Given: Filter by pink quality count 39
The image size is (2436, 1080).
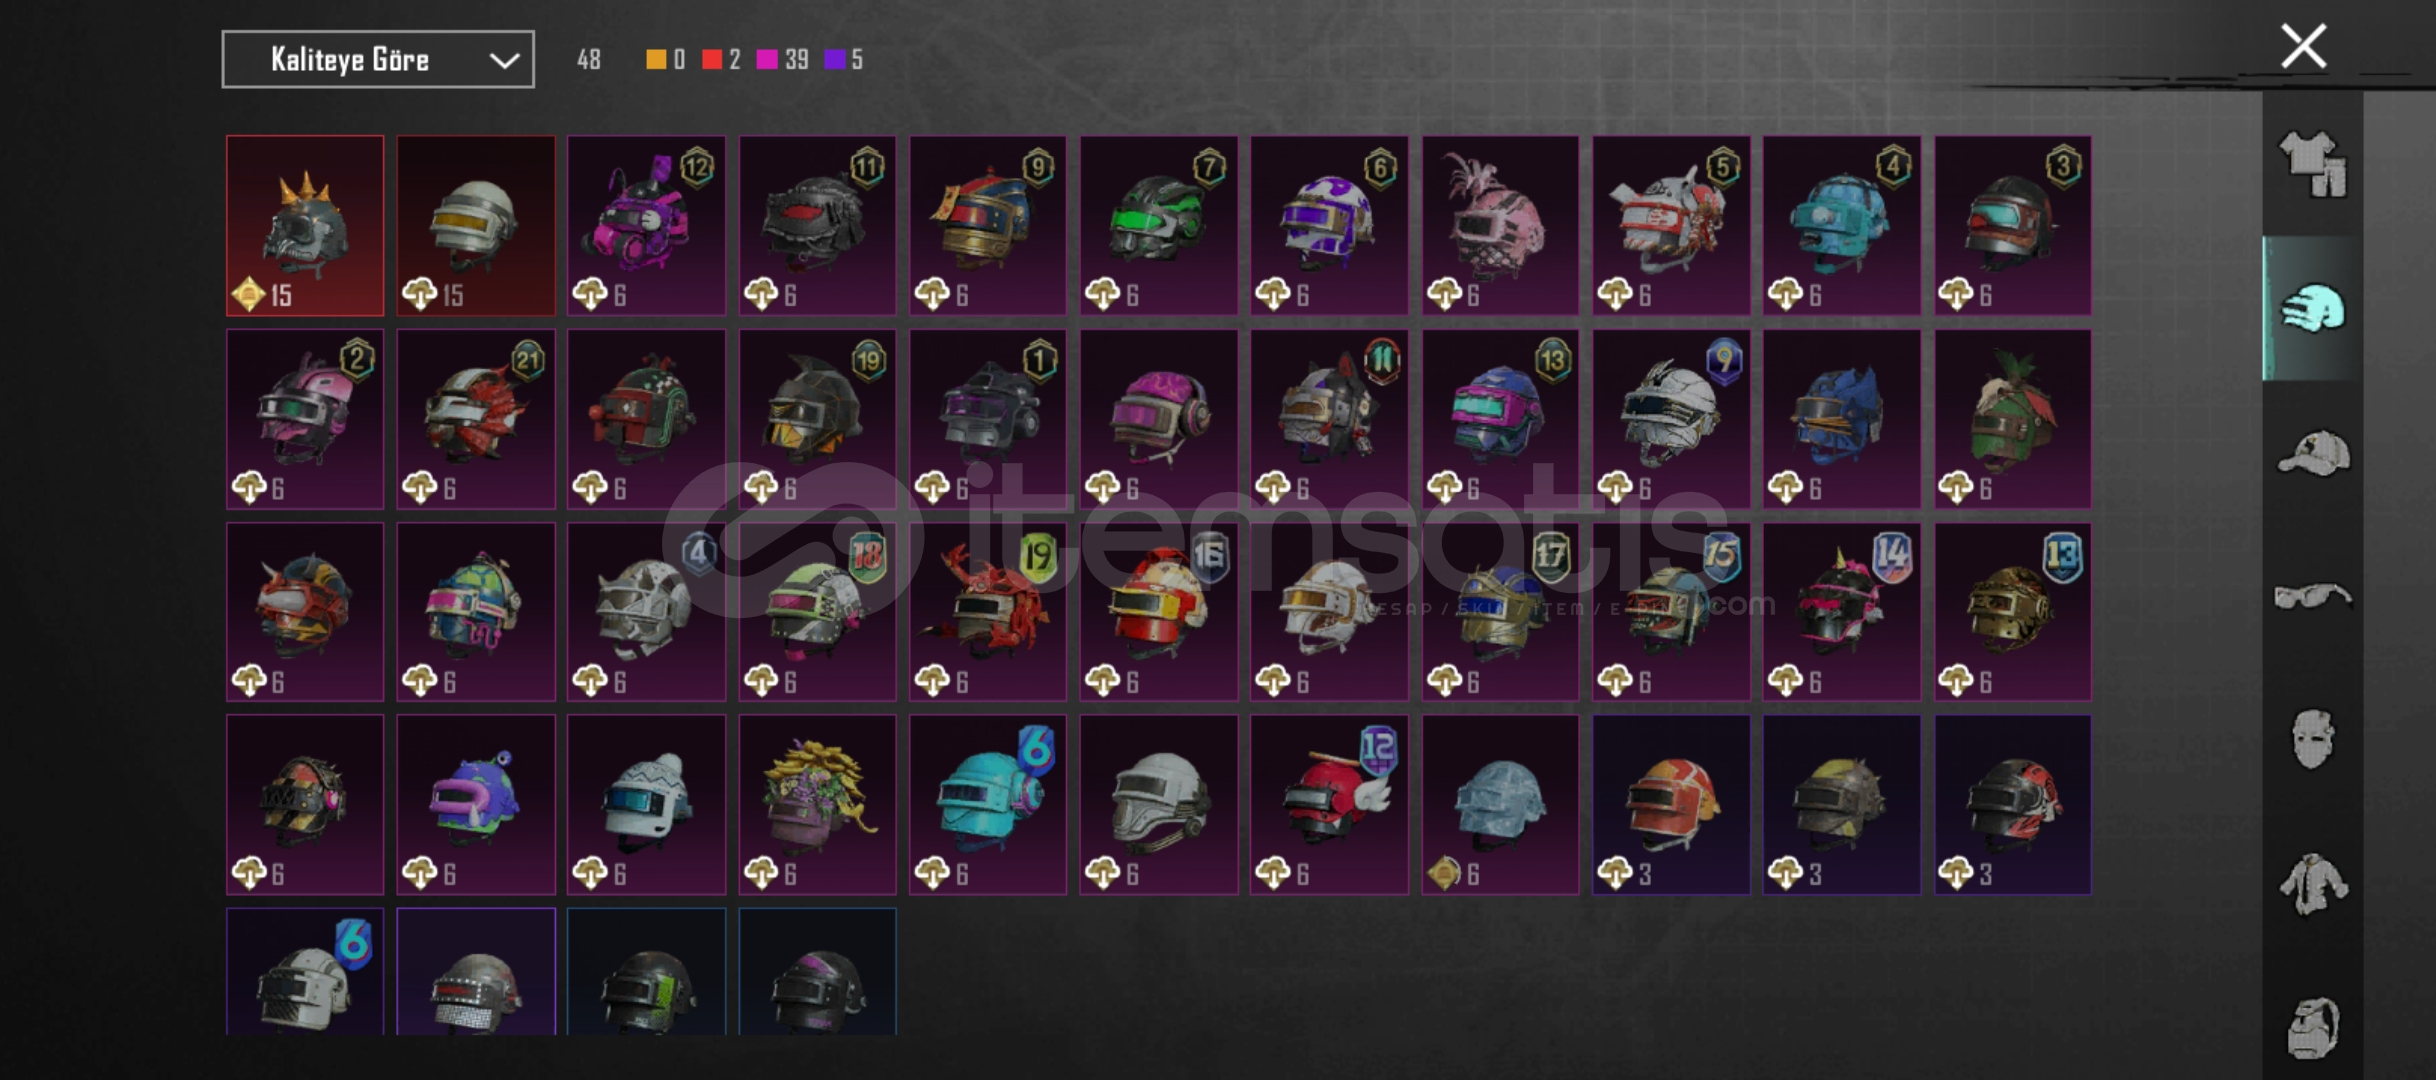Looking at the screenshot, I should pos(782,60).
